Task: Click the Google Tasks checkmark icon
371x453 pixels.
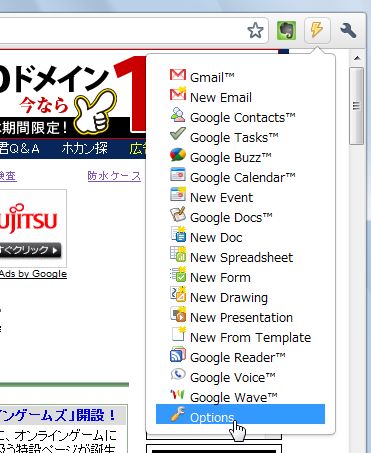Action: click(x=178, y=134)
